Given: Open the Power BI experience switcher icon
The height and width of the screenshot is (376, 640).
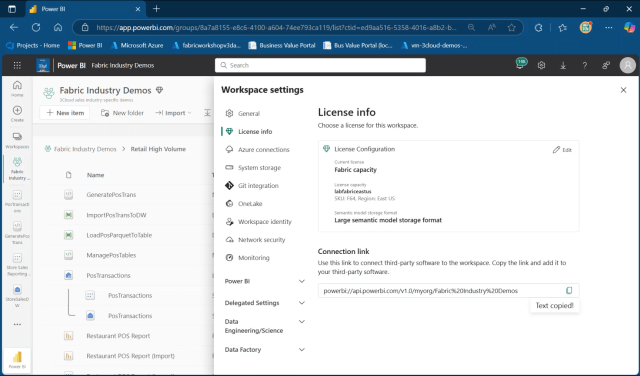Looking at the screenshot, I should tap(17, 359).
